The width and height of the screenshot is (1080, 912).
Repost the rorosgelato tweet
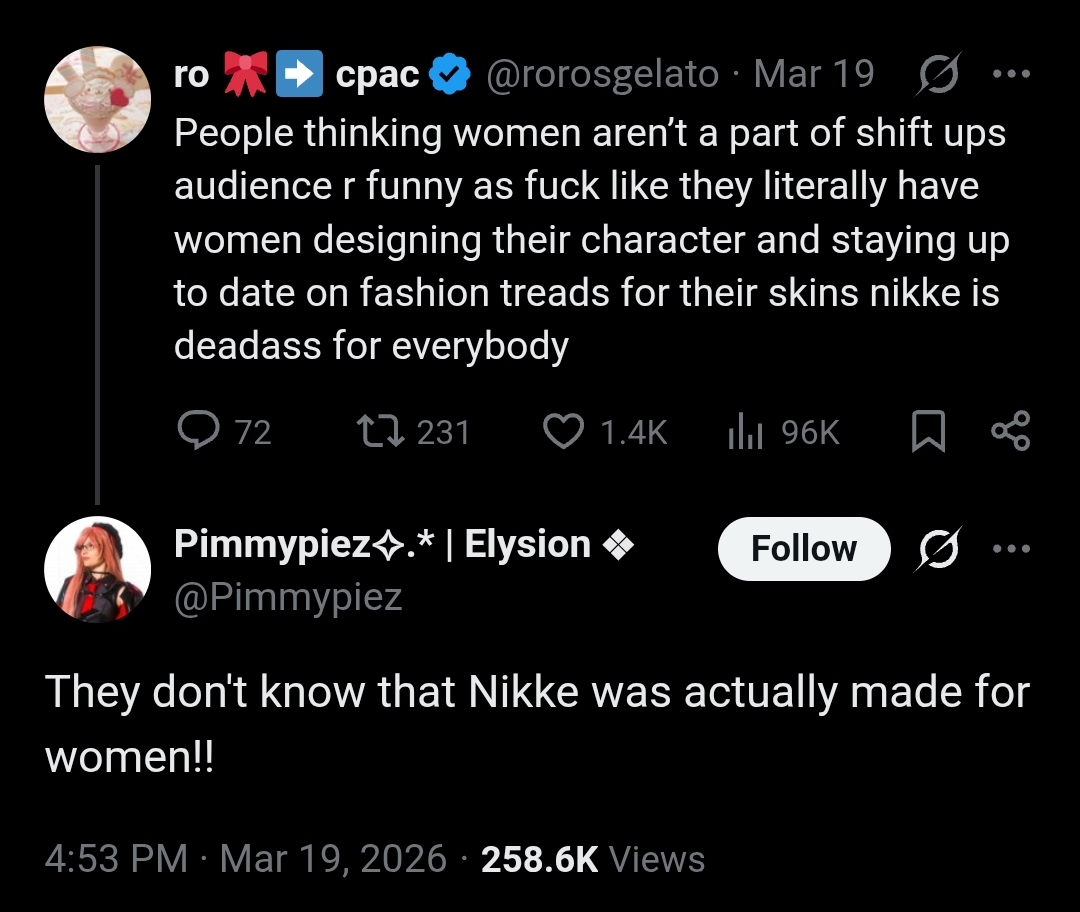tap(380, 431)
